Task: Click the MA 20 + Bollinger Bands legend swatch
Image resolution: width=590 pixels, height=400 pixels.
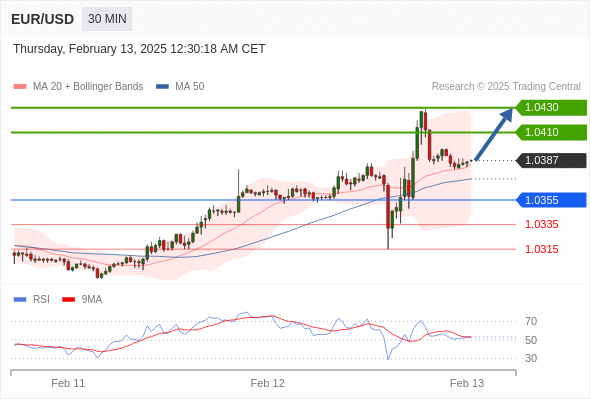Action: [x=20, y=87]
